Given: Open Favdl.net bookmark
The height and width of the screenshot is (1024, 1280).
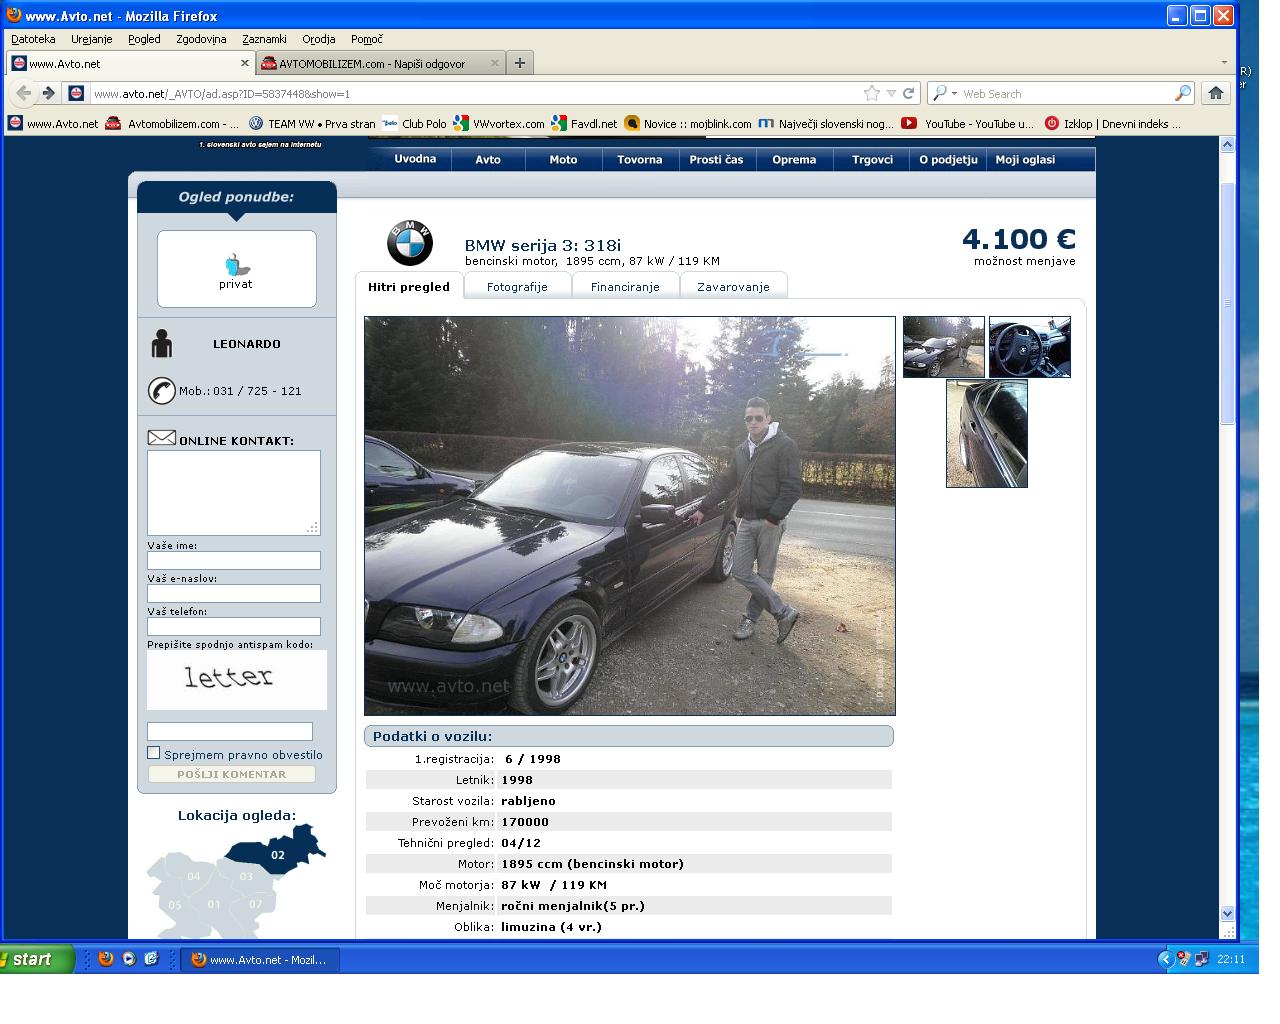Looking at the screenshot, I should 584,124.
